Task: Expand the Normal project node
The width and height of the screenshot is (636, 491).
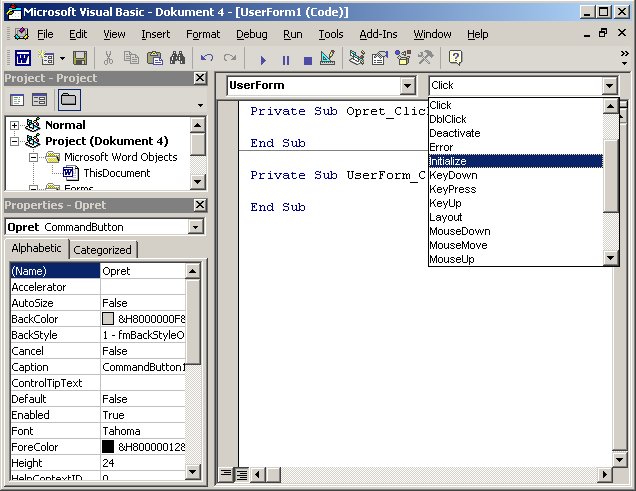Action: 15,125
